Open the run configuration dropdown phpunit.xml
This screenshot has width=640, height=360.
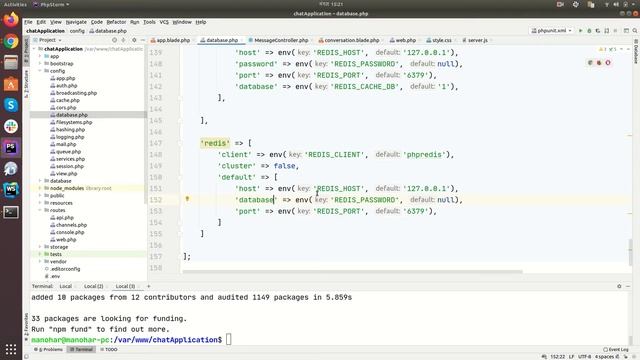pyautogui.click(x=552, y=31)
